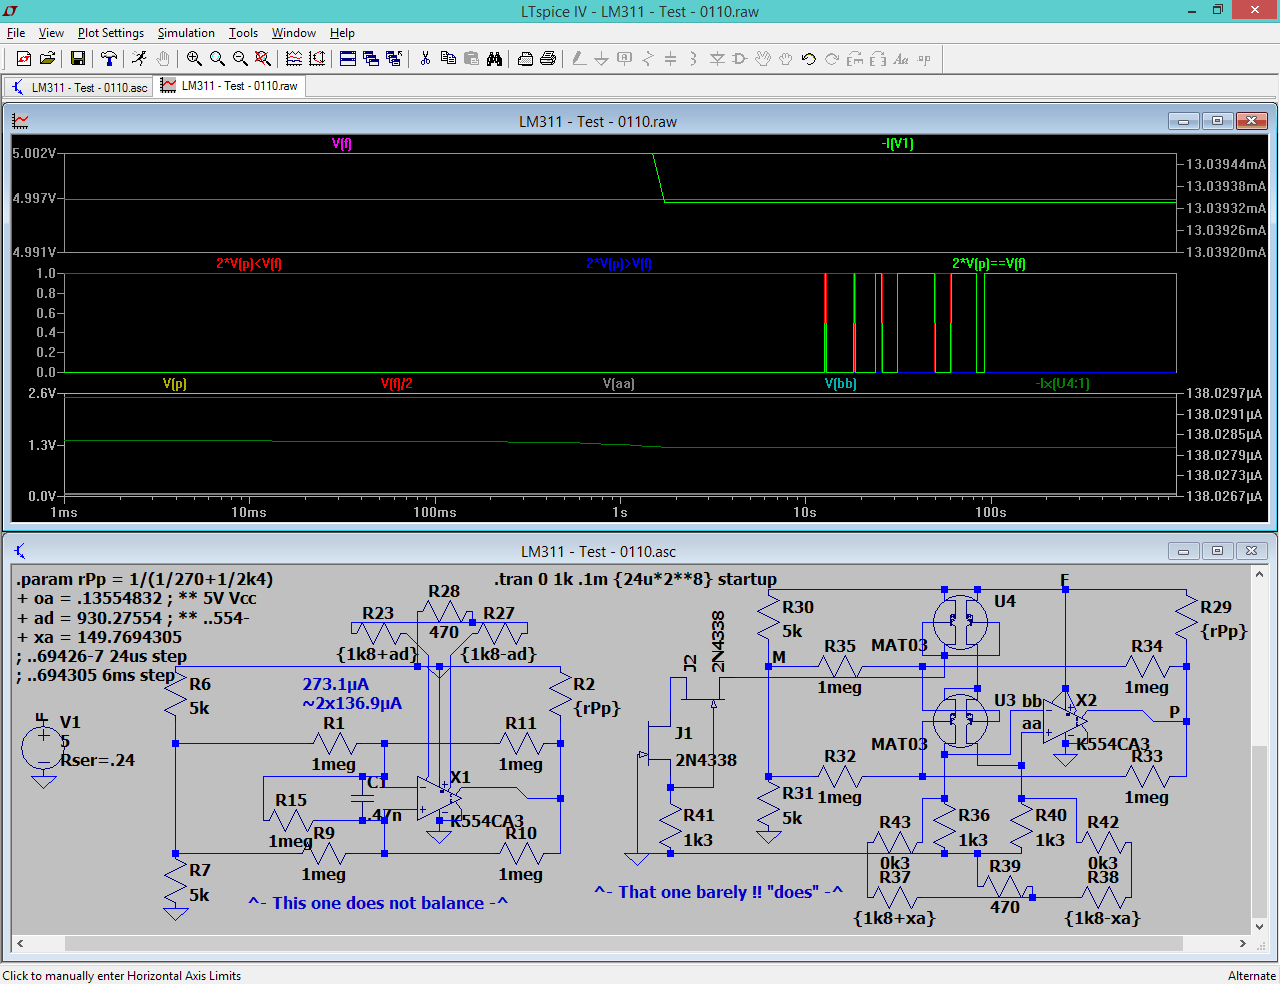Click the 'This one does not balance' comment
This screenshot has height=984, width=1280.
378,903
